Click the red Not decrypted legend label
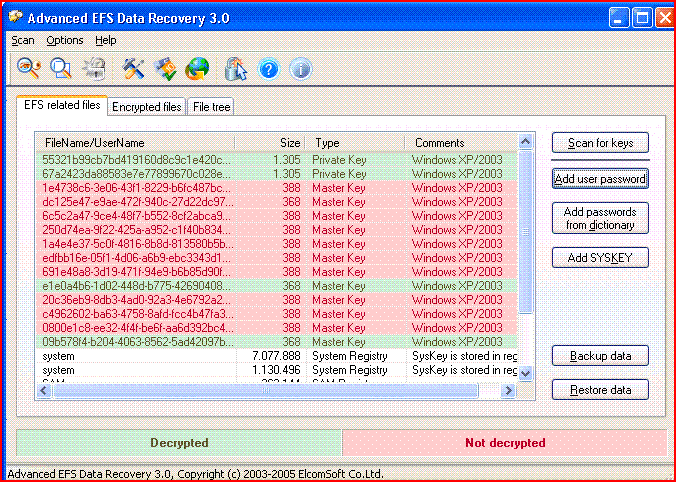This screenshot has width=676, height=482. pyautogui.click(x=505, y=443)
